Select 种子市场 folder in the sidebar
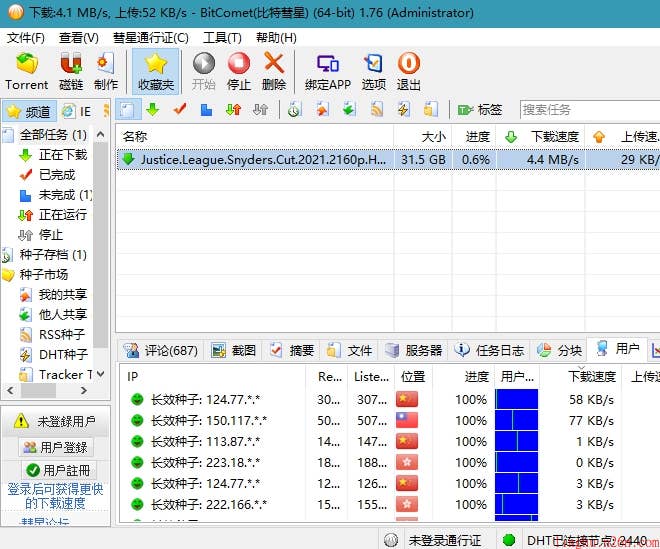Screen dimensions: 660x549 tap(44, 275)
